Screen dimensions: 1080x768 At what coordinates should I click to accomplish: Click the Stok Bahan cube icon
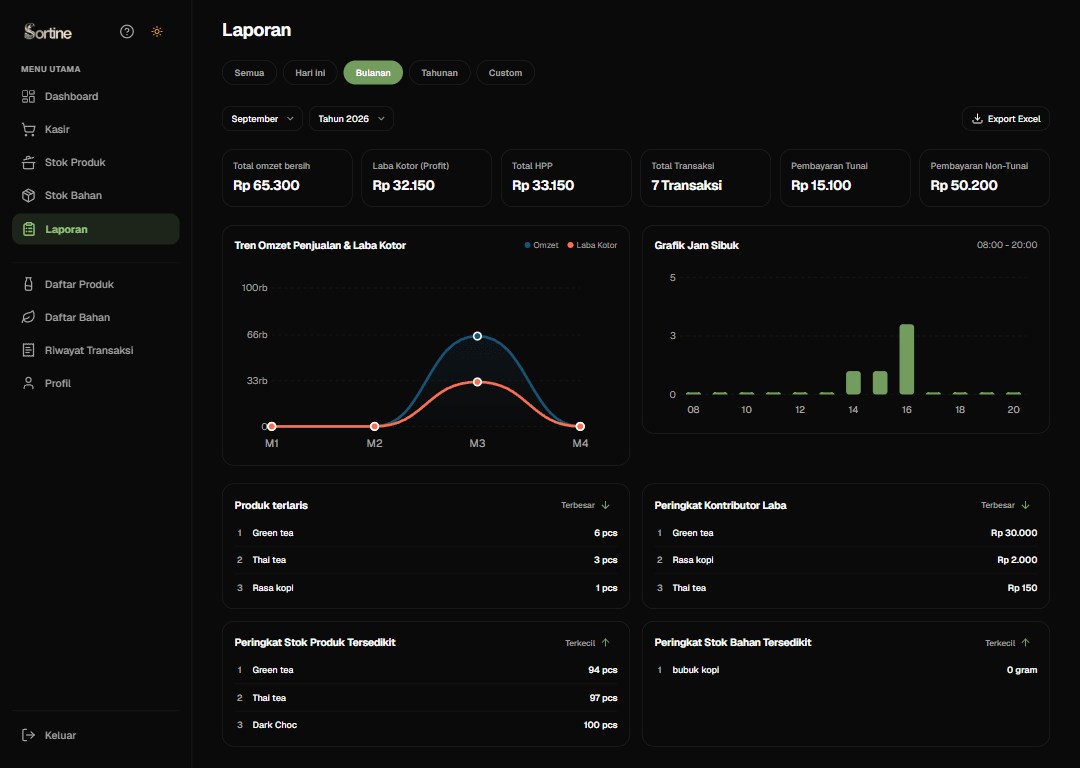[x=28, y=196]
